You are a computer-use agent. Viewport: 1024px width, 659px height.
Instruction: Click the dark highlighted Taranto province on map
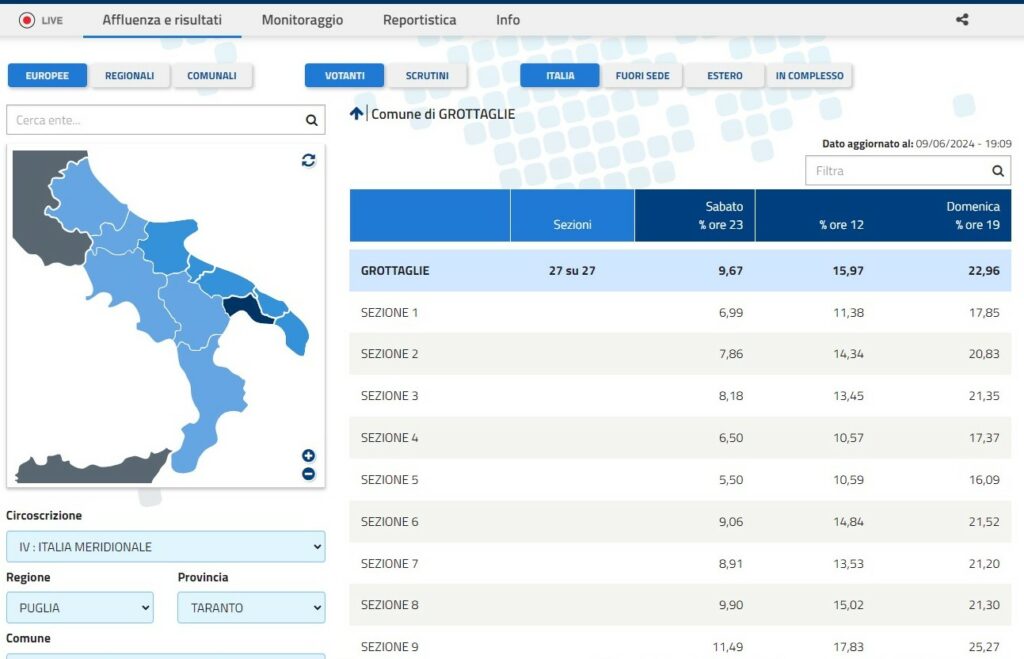coord(244,308)
